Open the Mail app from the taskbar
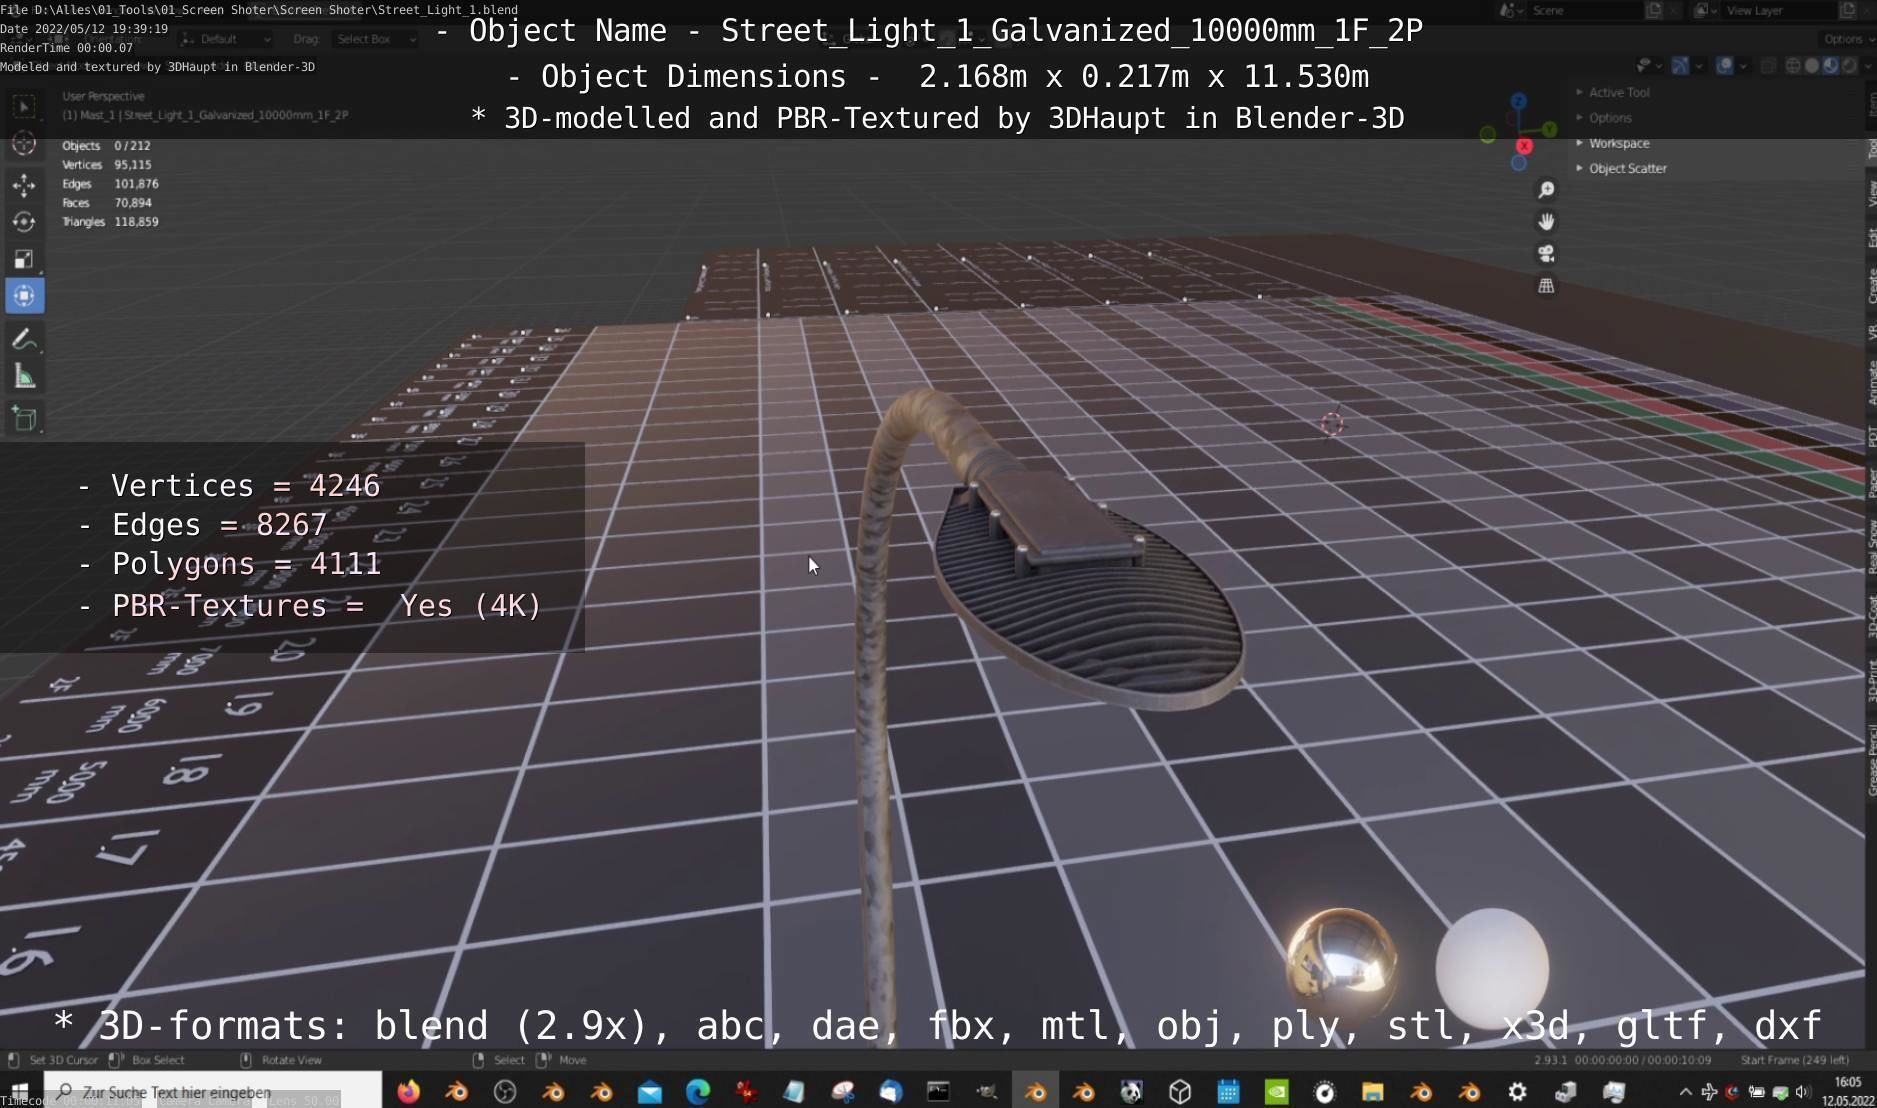The image size is (1877, 1108). (x=649, y=1092)
